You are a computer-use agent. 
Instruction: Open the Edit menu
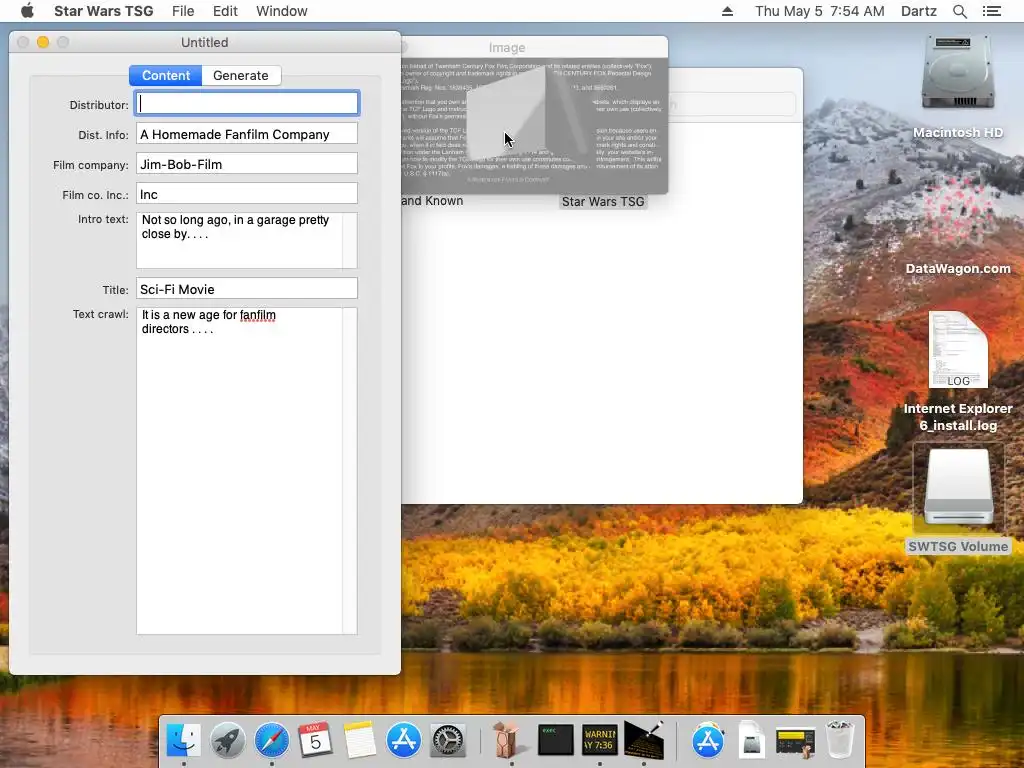click(x=225, y=11)
